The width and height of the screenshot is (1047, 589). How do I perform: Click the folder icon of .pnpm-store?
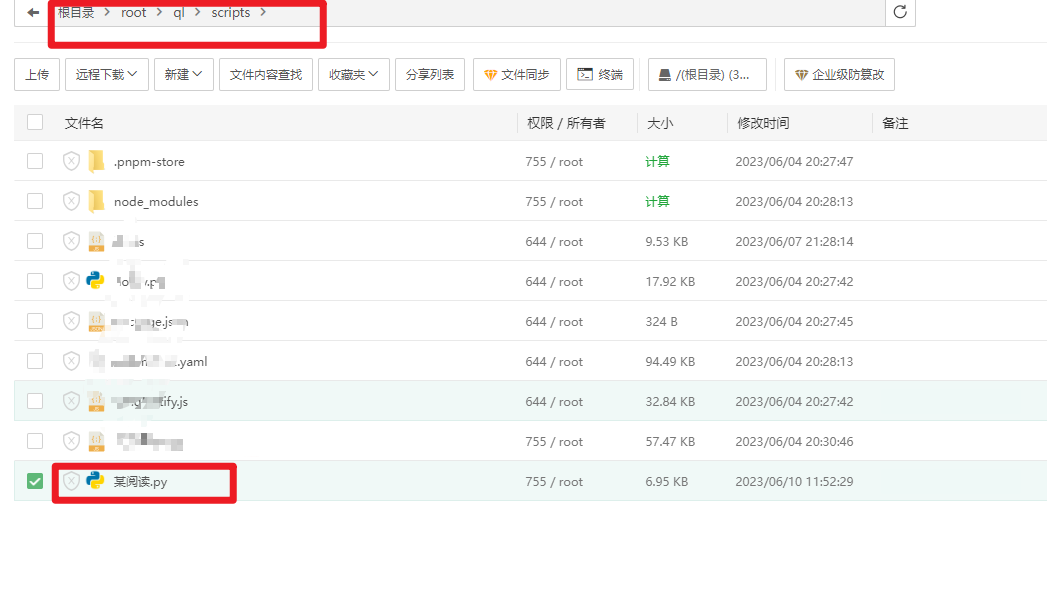pyautogui.click(x=97, y=161)
